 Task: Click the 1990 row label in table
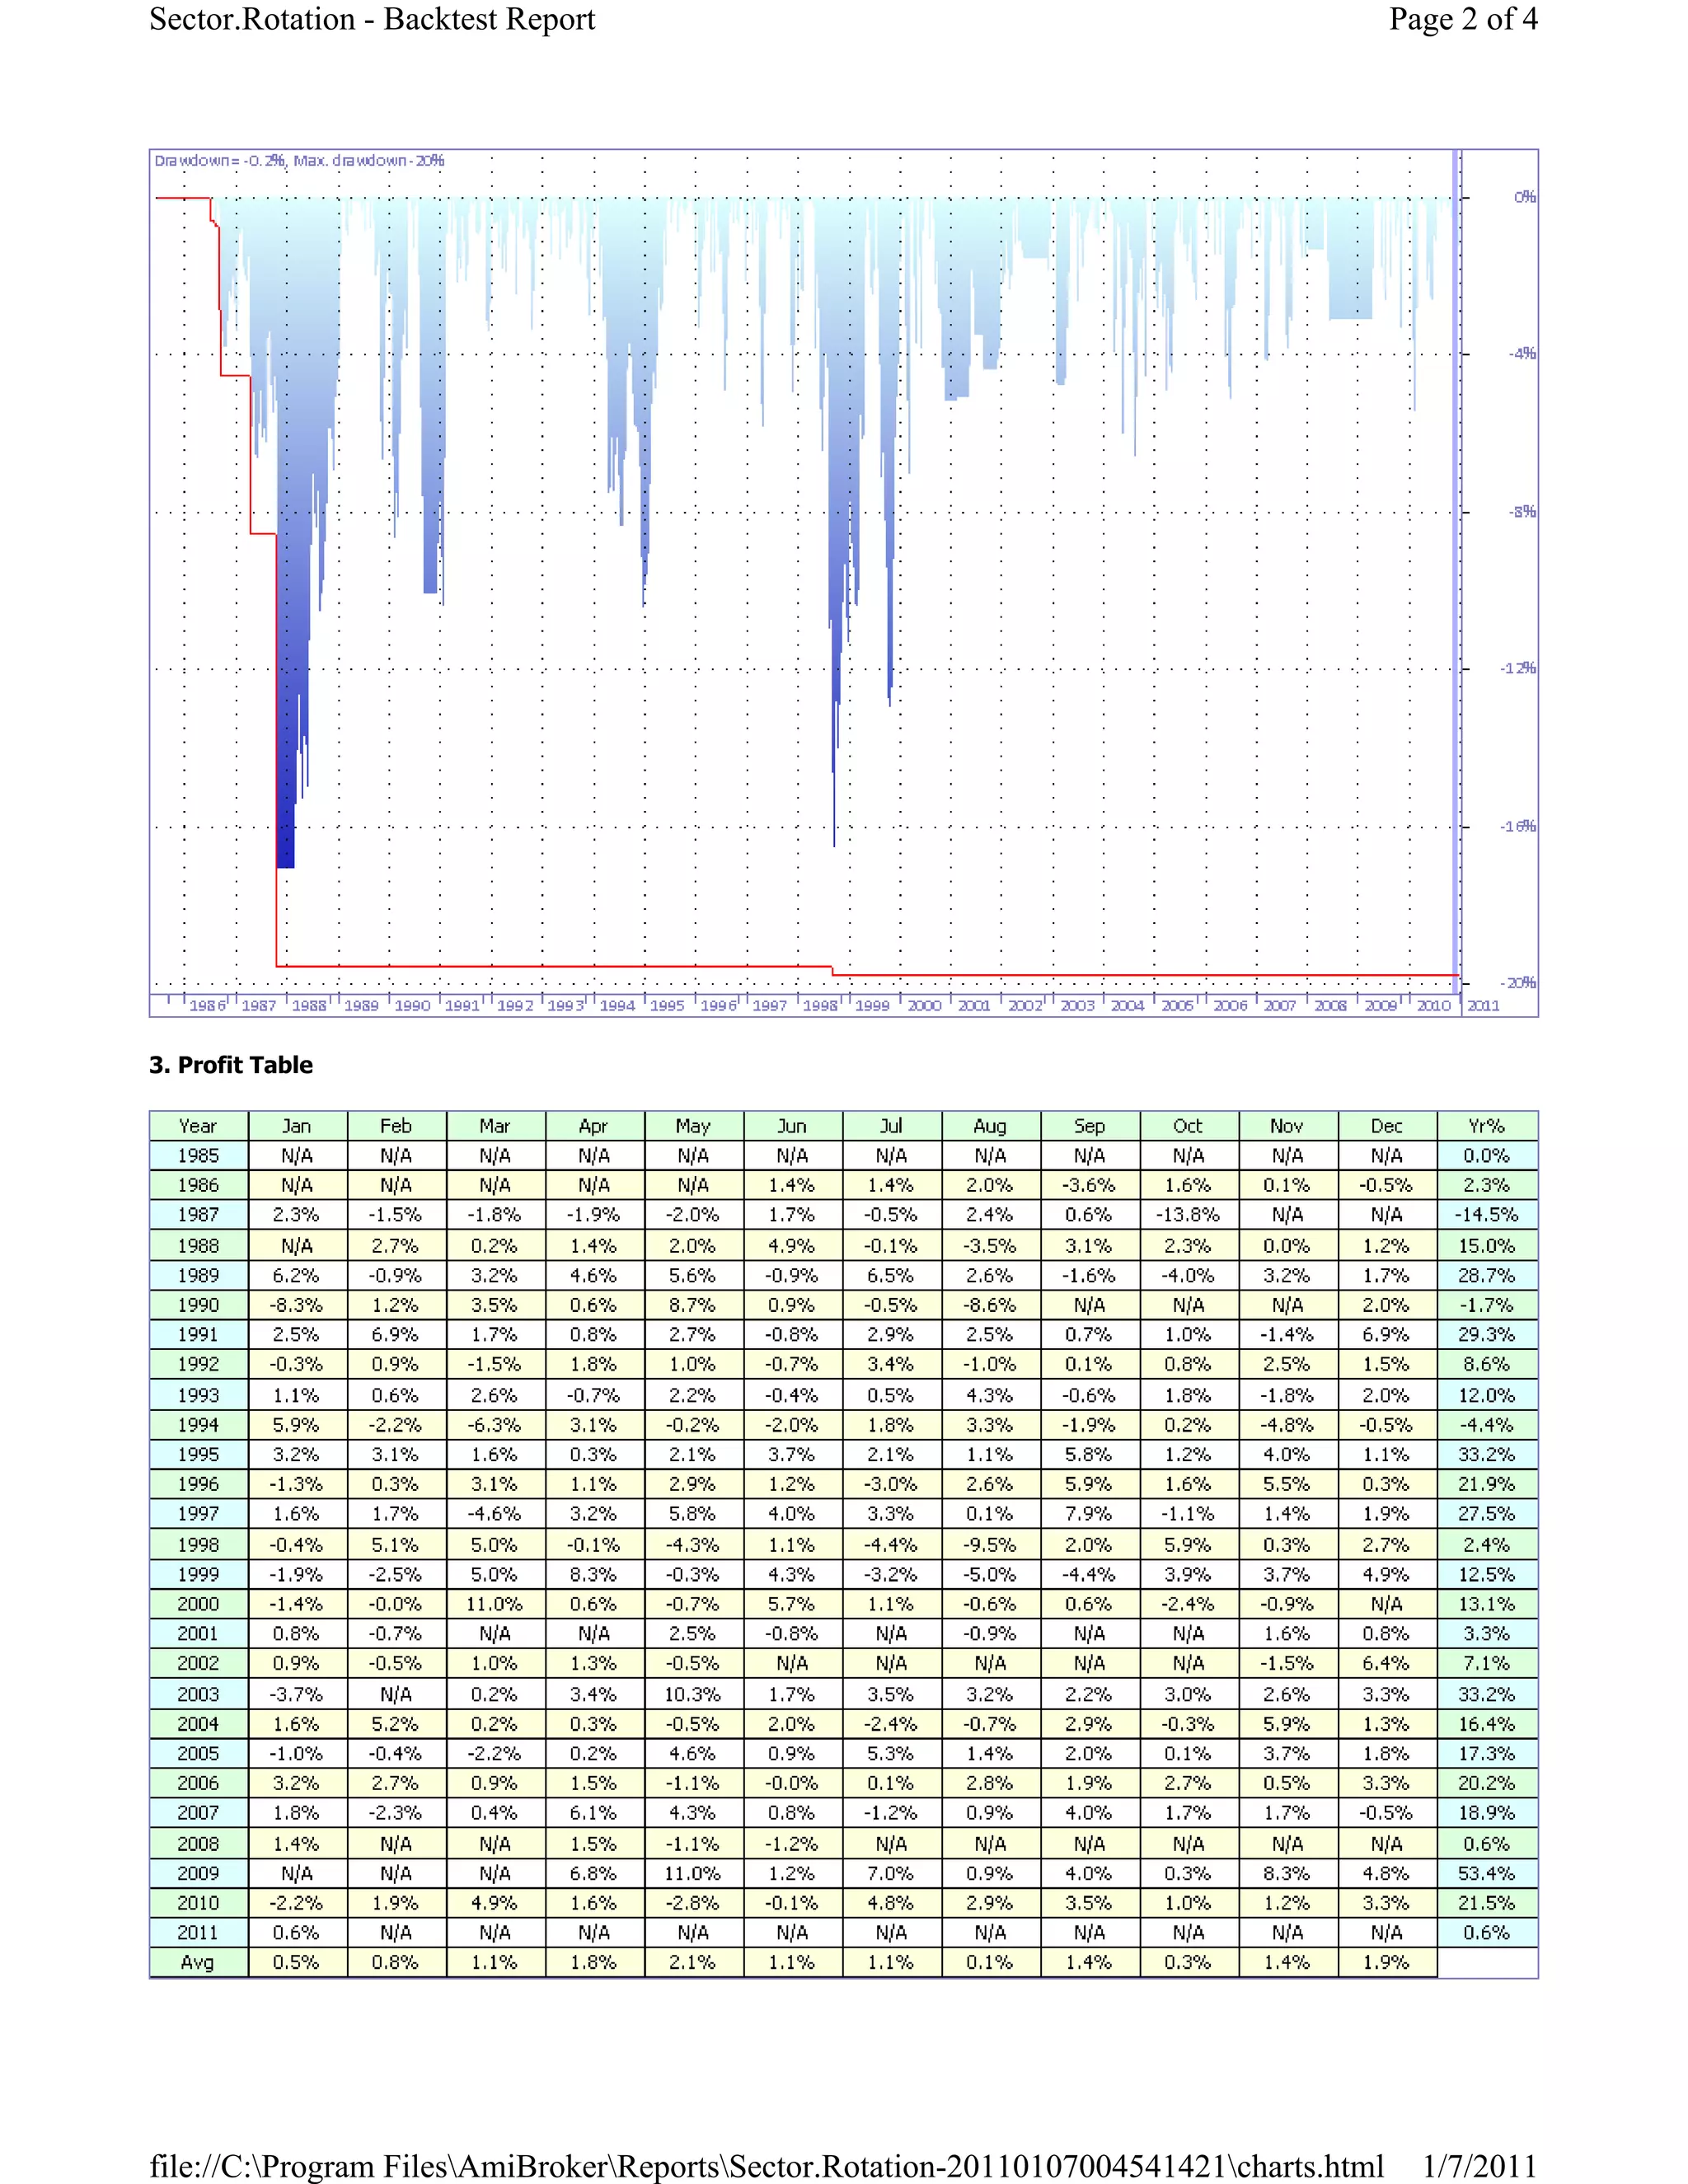pos(198,1305)
